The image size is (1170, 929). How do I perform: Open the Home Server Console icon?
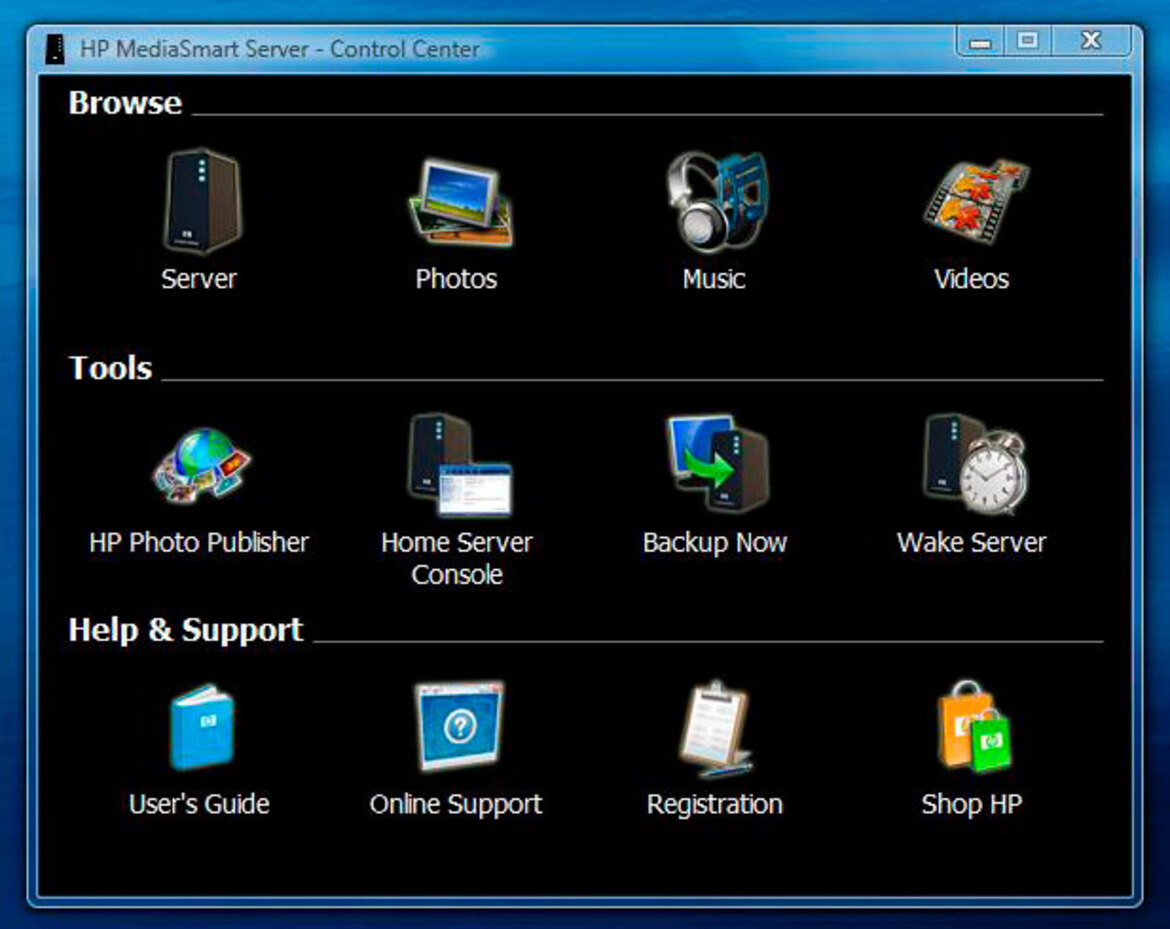click(x=459, y=465)
